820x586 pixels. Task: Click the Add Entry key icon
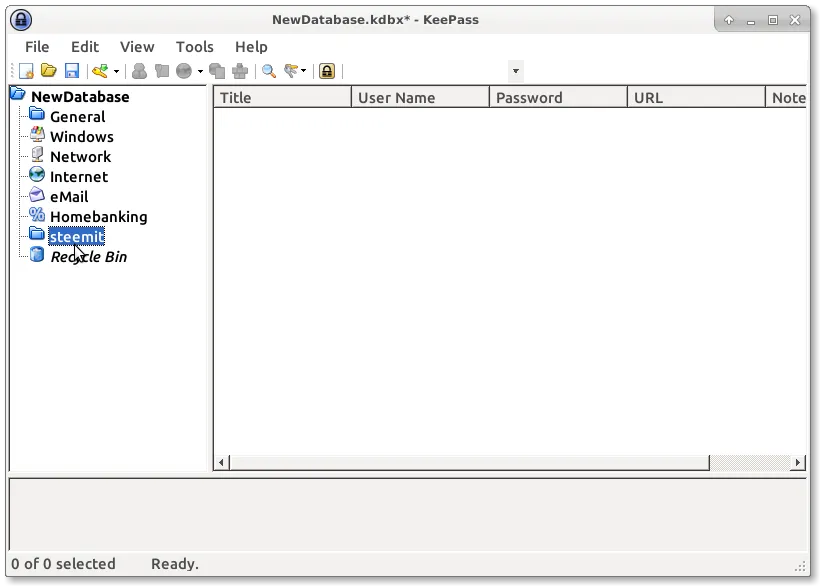click(x=100, y=71)
